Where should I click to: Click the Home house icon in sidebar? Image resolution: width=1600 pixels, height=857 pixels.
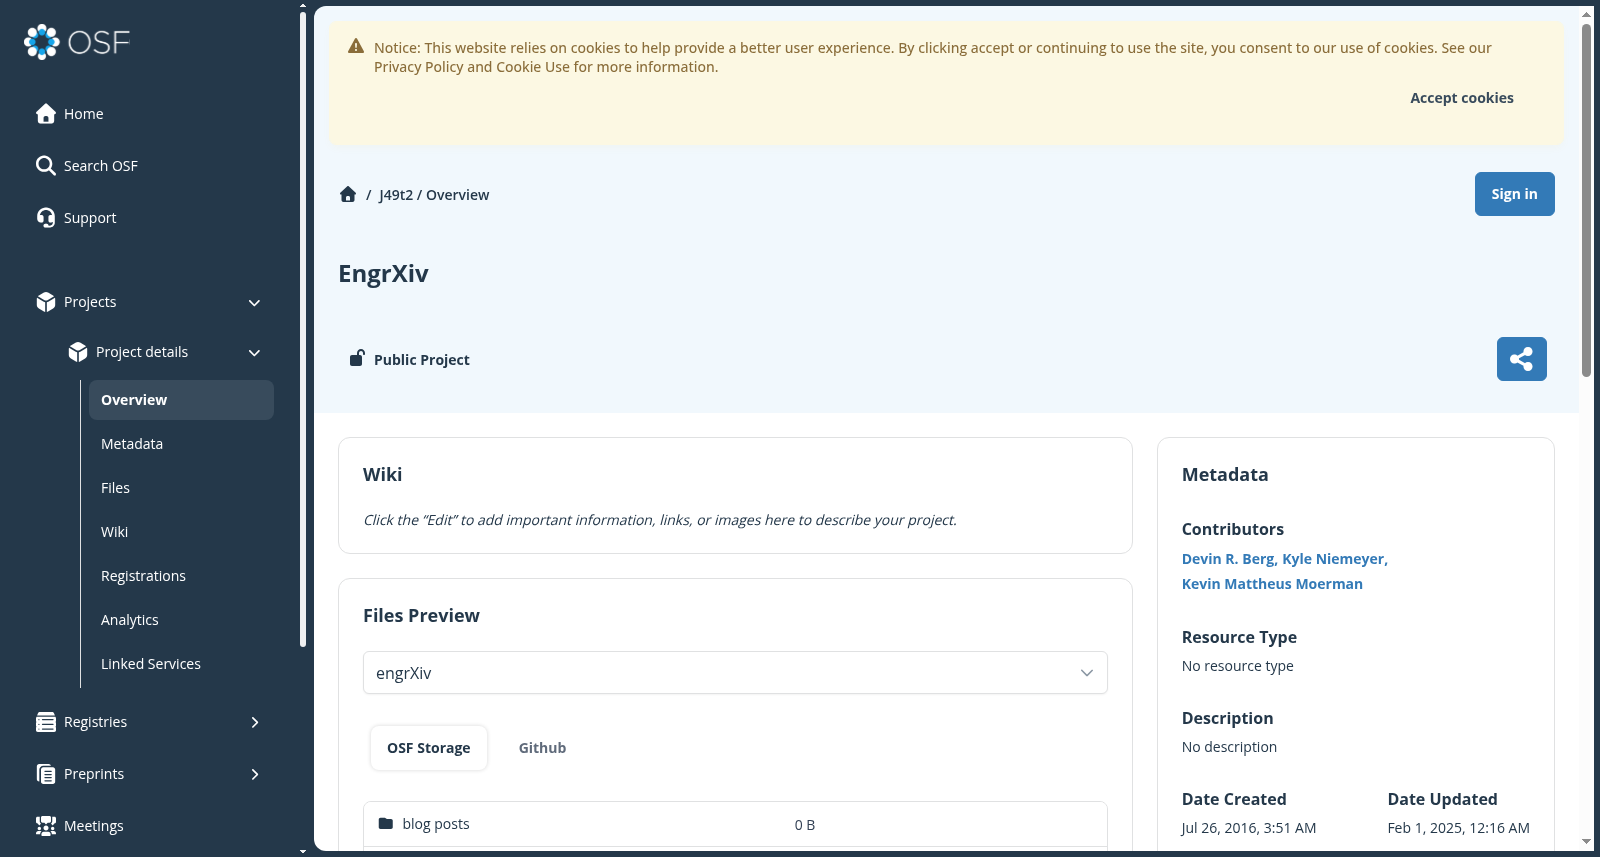(x=46, y=114)
